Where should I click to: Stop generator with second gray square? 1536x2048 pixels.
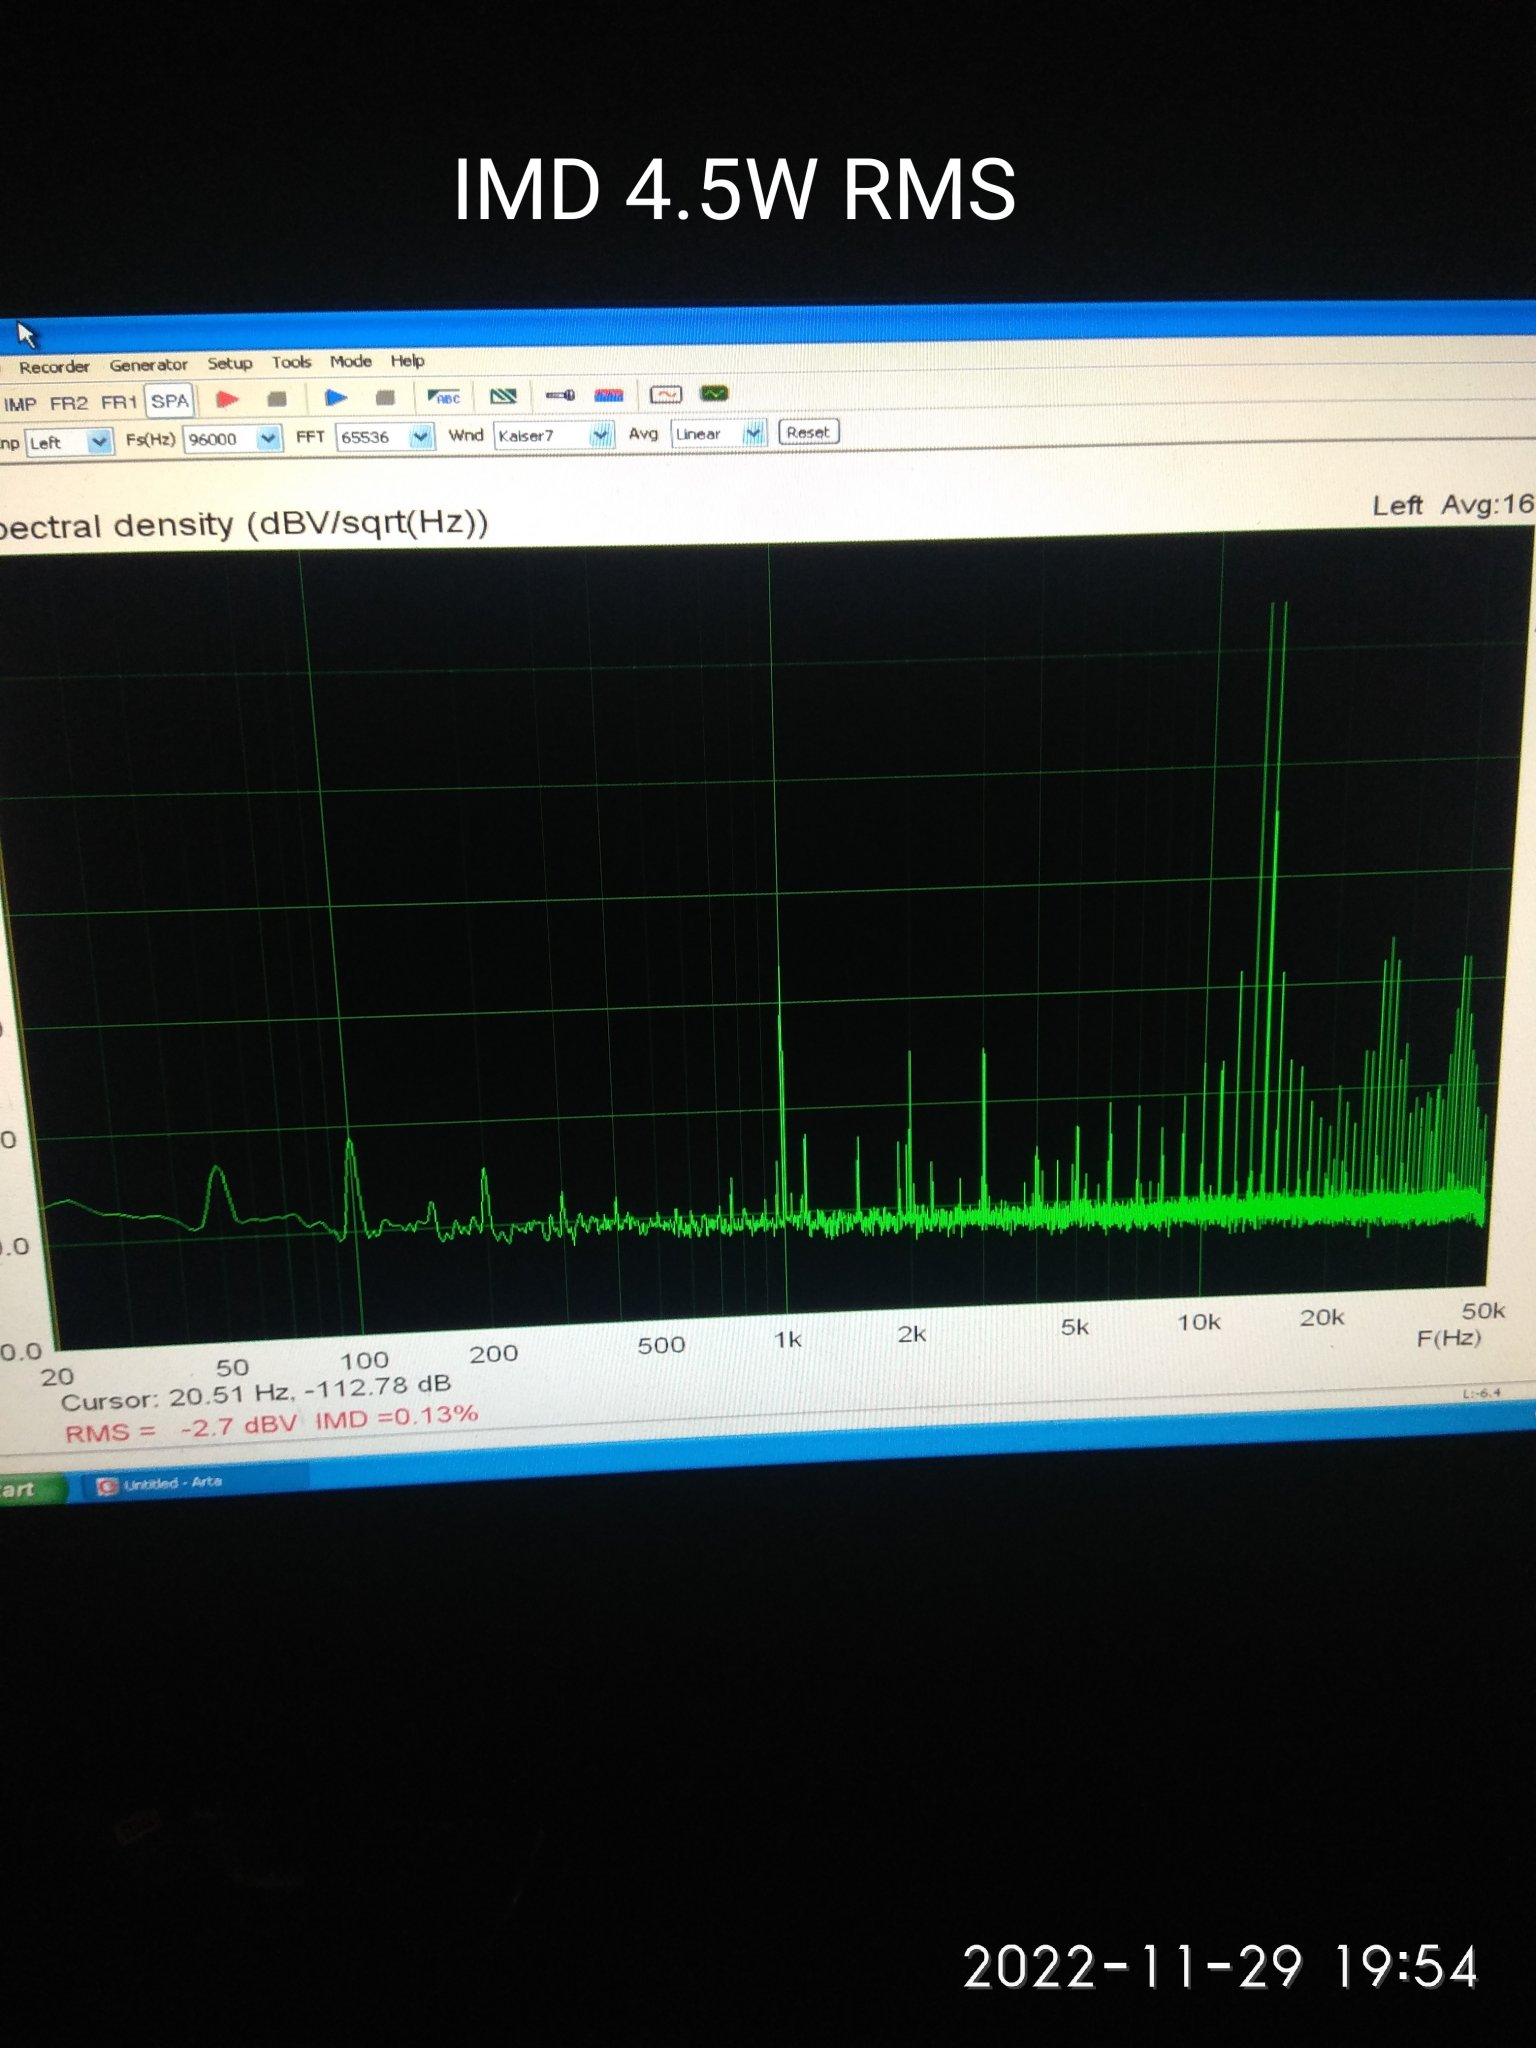[385, 397]
